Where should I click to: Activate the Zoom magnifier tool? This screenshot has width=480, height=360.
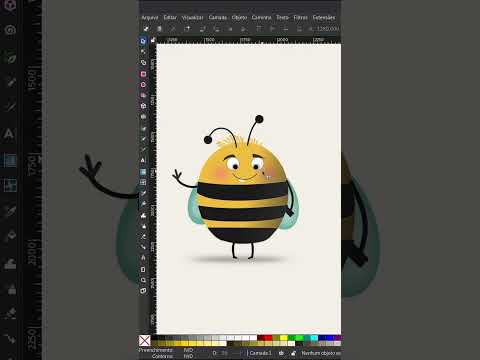coord(143,280)
